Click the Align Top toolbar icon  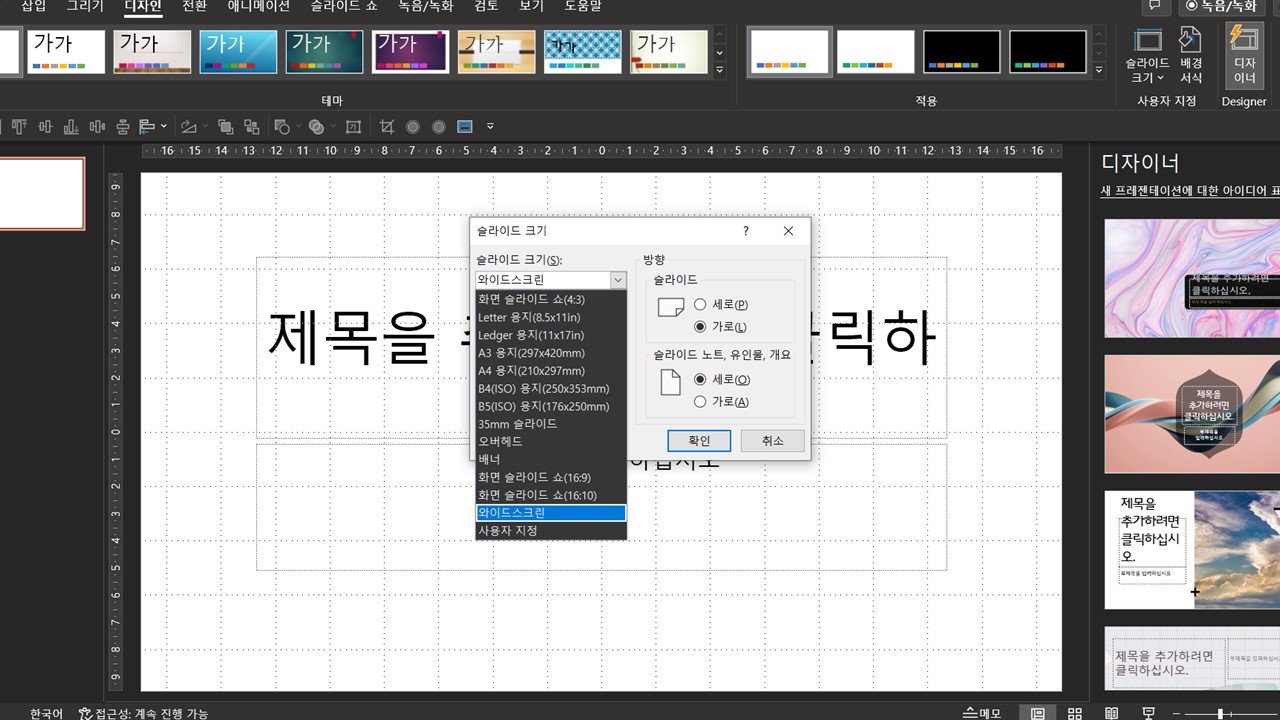[x=19, y=127]
